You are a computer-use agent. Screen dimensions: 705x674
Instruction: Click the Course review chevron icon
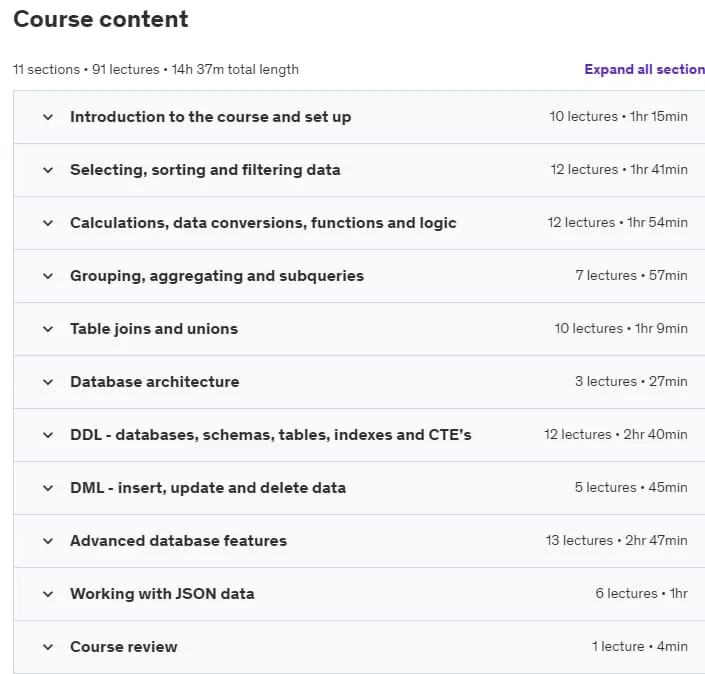coord(48,648)
